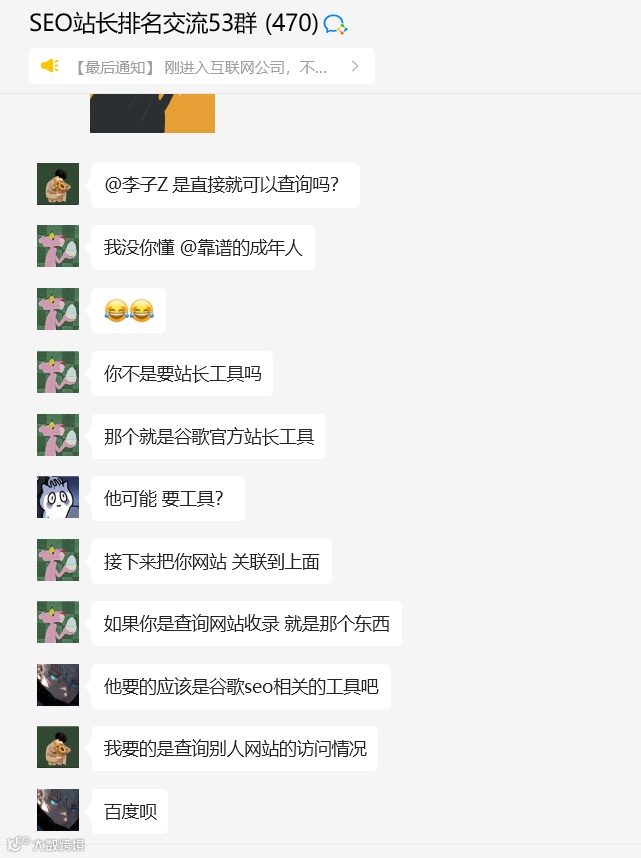Image resolution: width=641 pixels, height=858 pixels.
Task: Click the yellow announcement speaker icon
Action: point(50,66)
